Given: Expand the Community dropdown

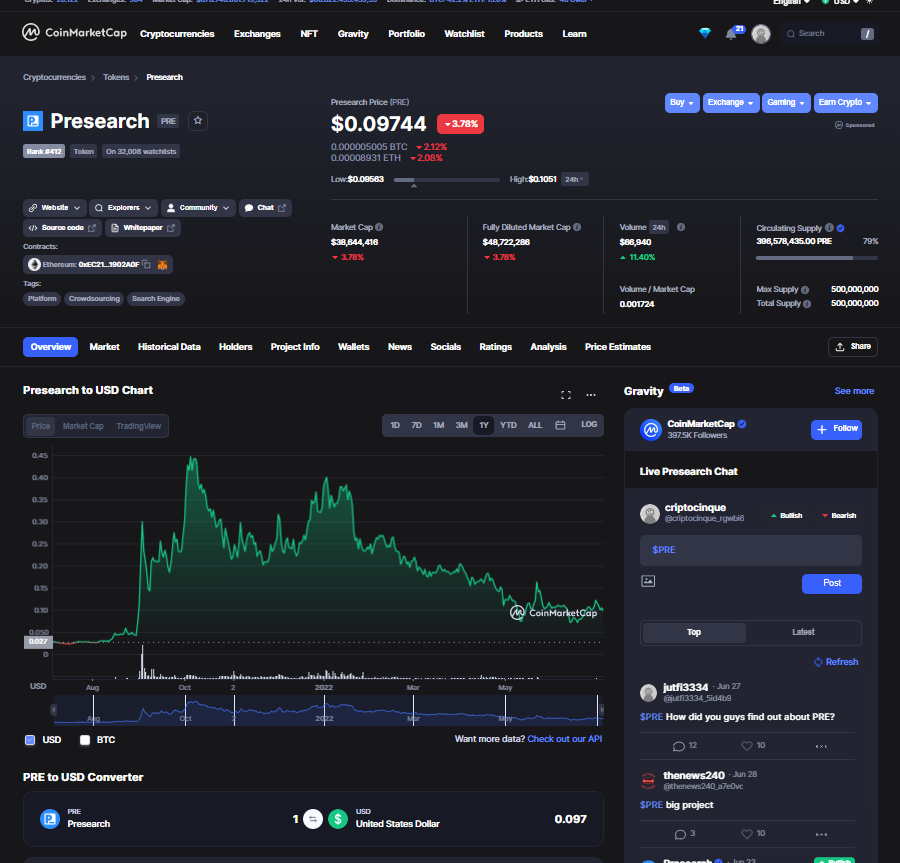Looking at the screenshot, I should [198, 208].
